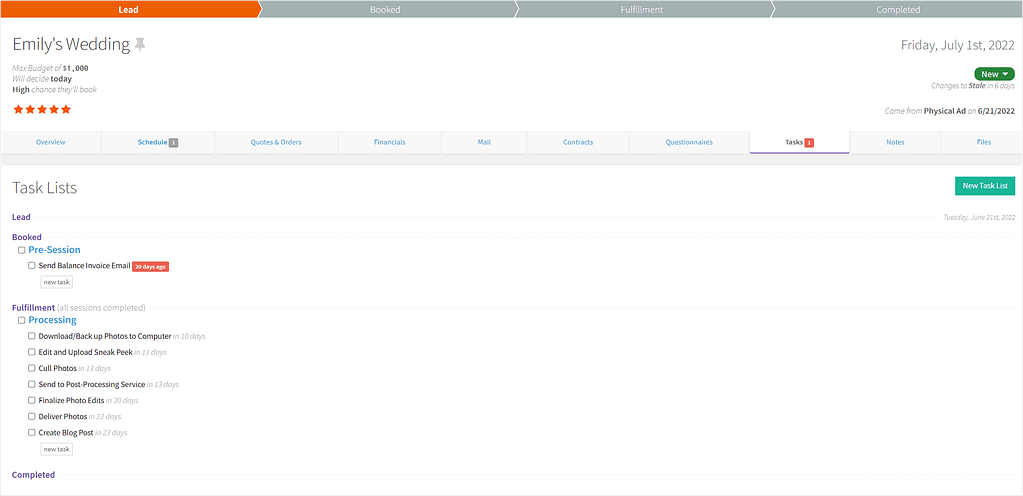Viewport: 1023px width, 496px height.
Task: Select the Fulfillment pipeline stage
Action: [641, 9]
